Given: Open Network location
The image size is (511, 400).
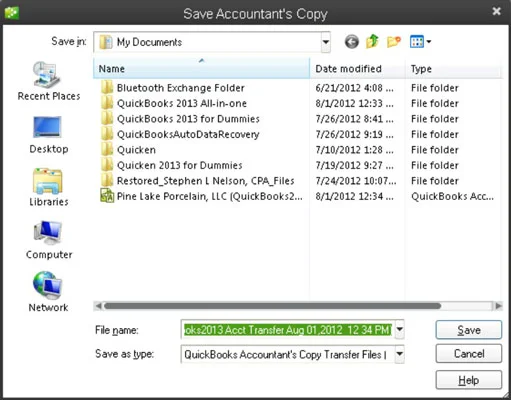Looking at the screenshot, I should [49, 292].
